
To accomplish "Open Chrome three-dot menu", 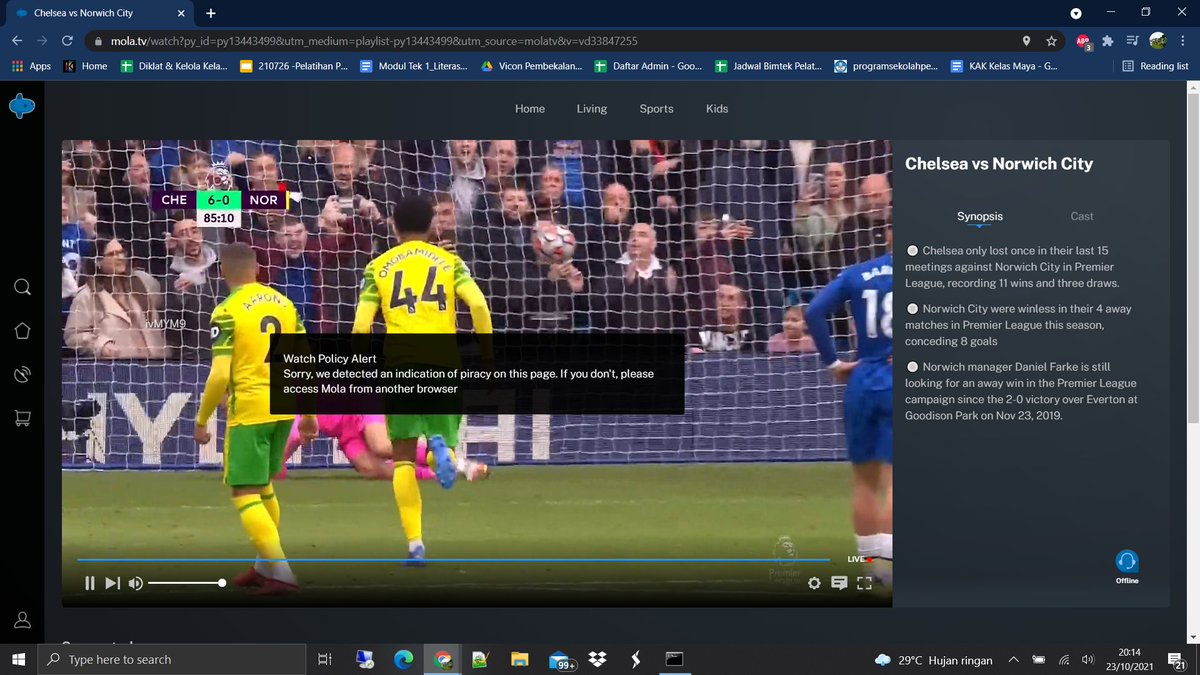I will 1183,41.
